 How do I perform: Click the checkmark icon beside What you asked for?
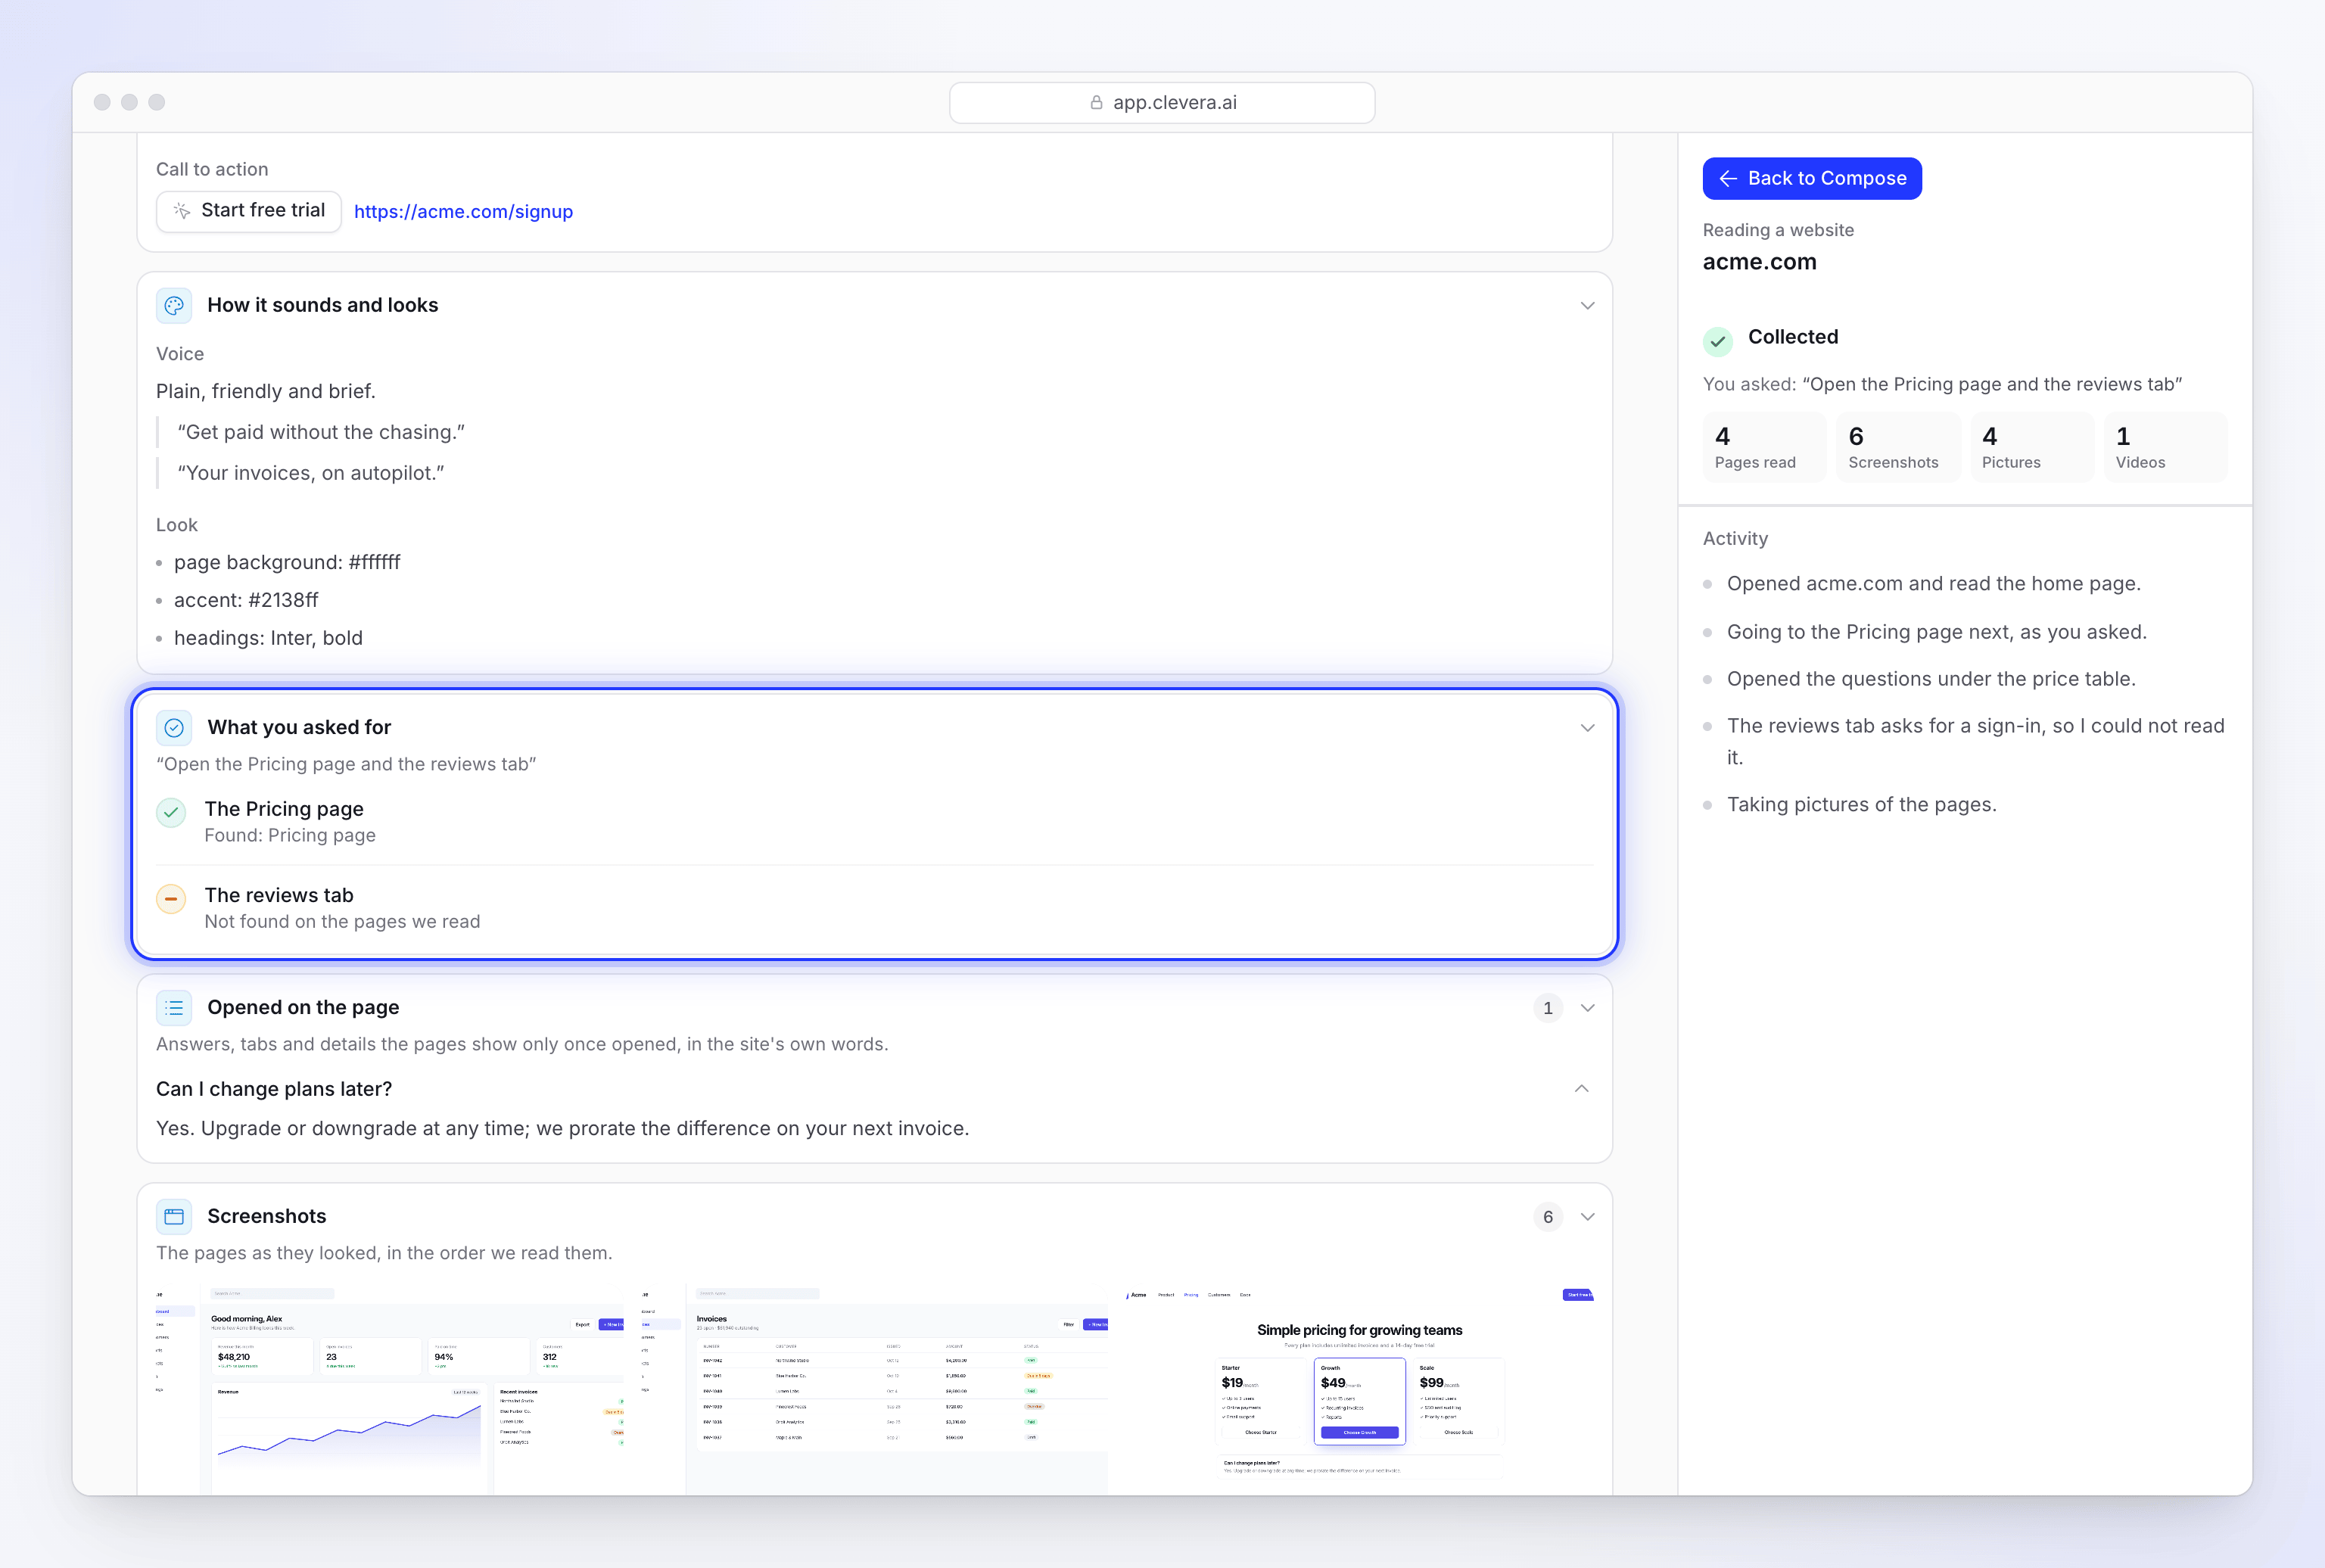point(174,728)
